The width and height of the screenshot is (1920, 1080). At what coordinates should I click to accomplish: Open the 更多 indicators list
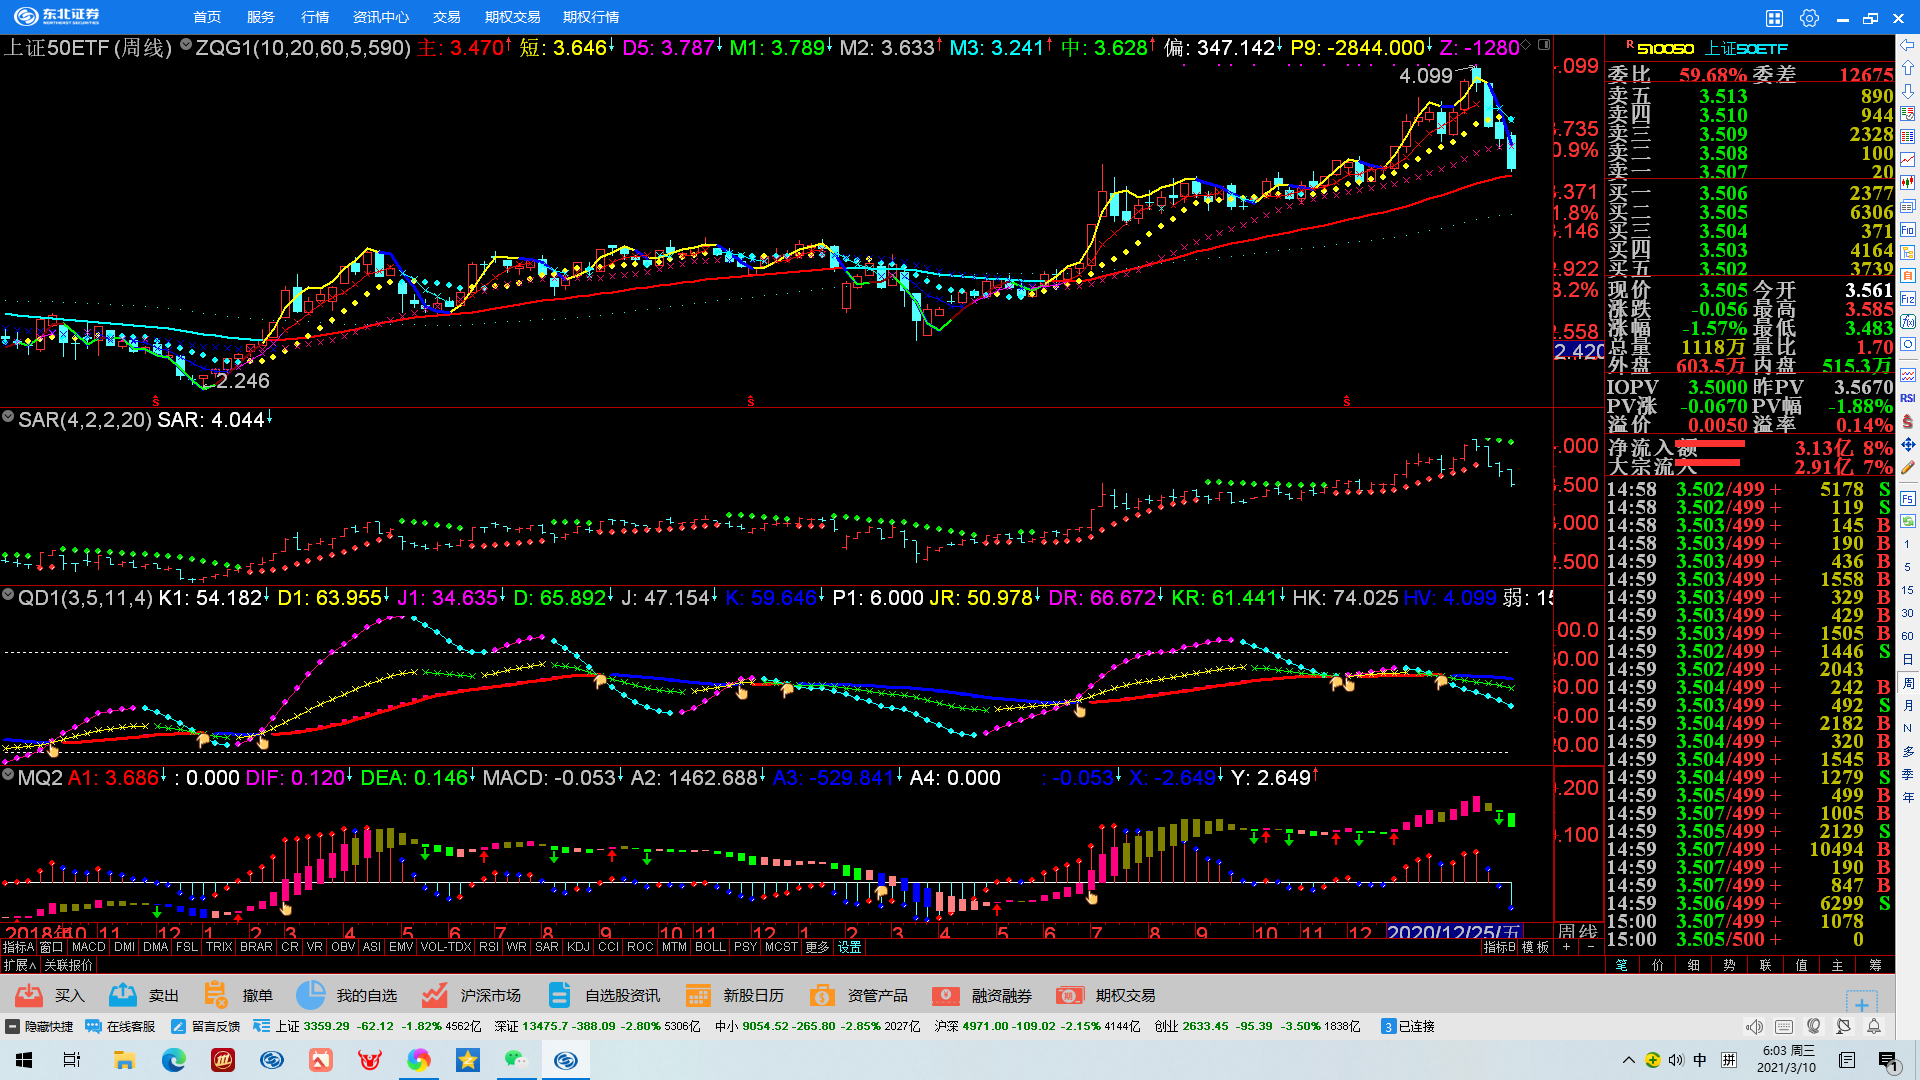(817, 947)
